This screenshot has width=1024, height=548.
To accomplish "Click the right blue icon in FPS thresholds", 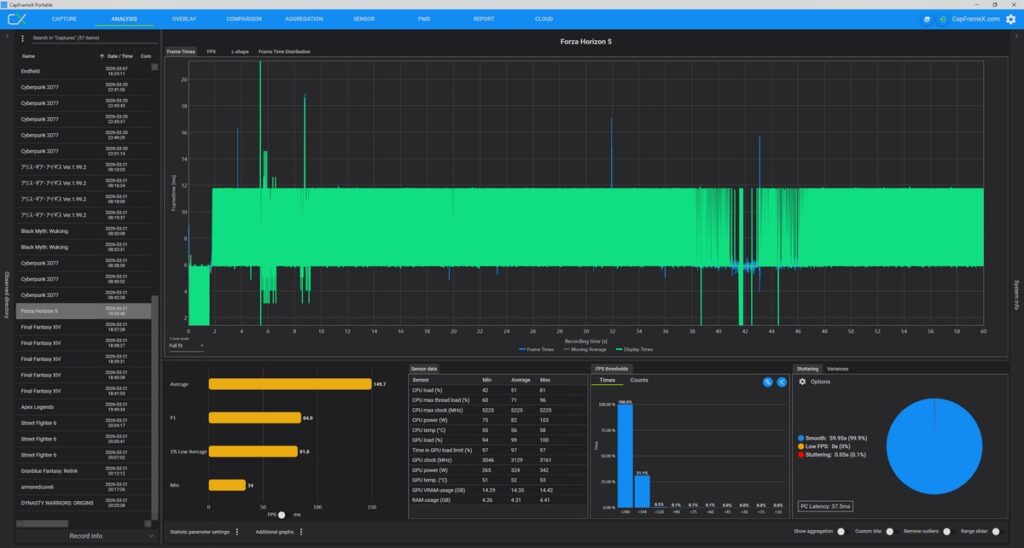I will point(780,381).
